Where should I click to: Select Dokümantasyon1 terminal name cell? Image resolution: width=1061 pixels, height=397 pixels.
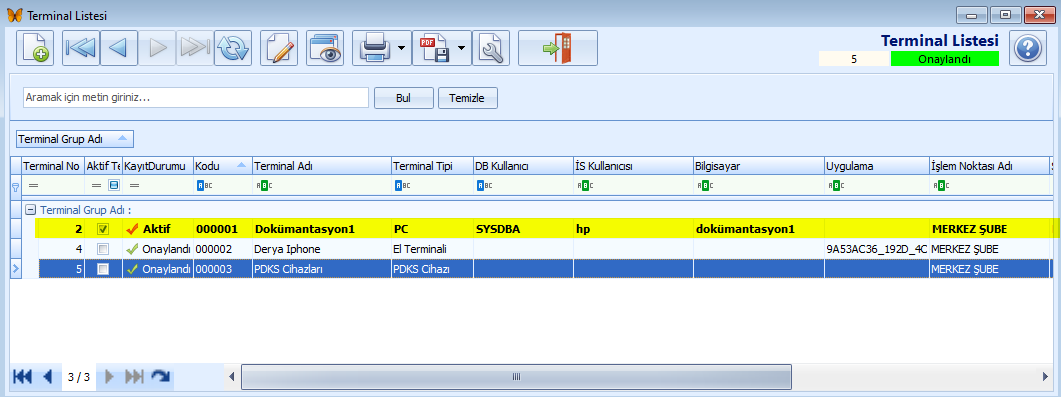[x=322, y=229]
